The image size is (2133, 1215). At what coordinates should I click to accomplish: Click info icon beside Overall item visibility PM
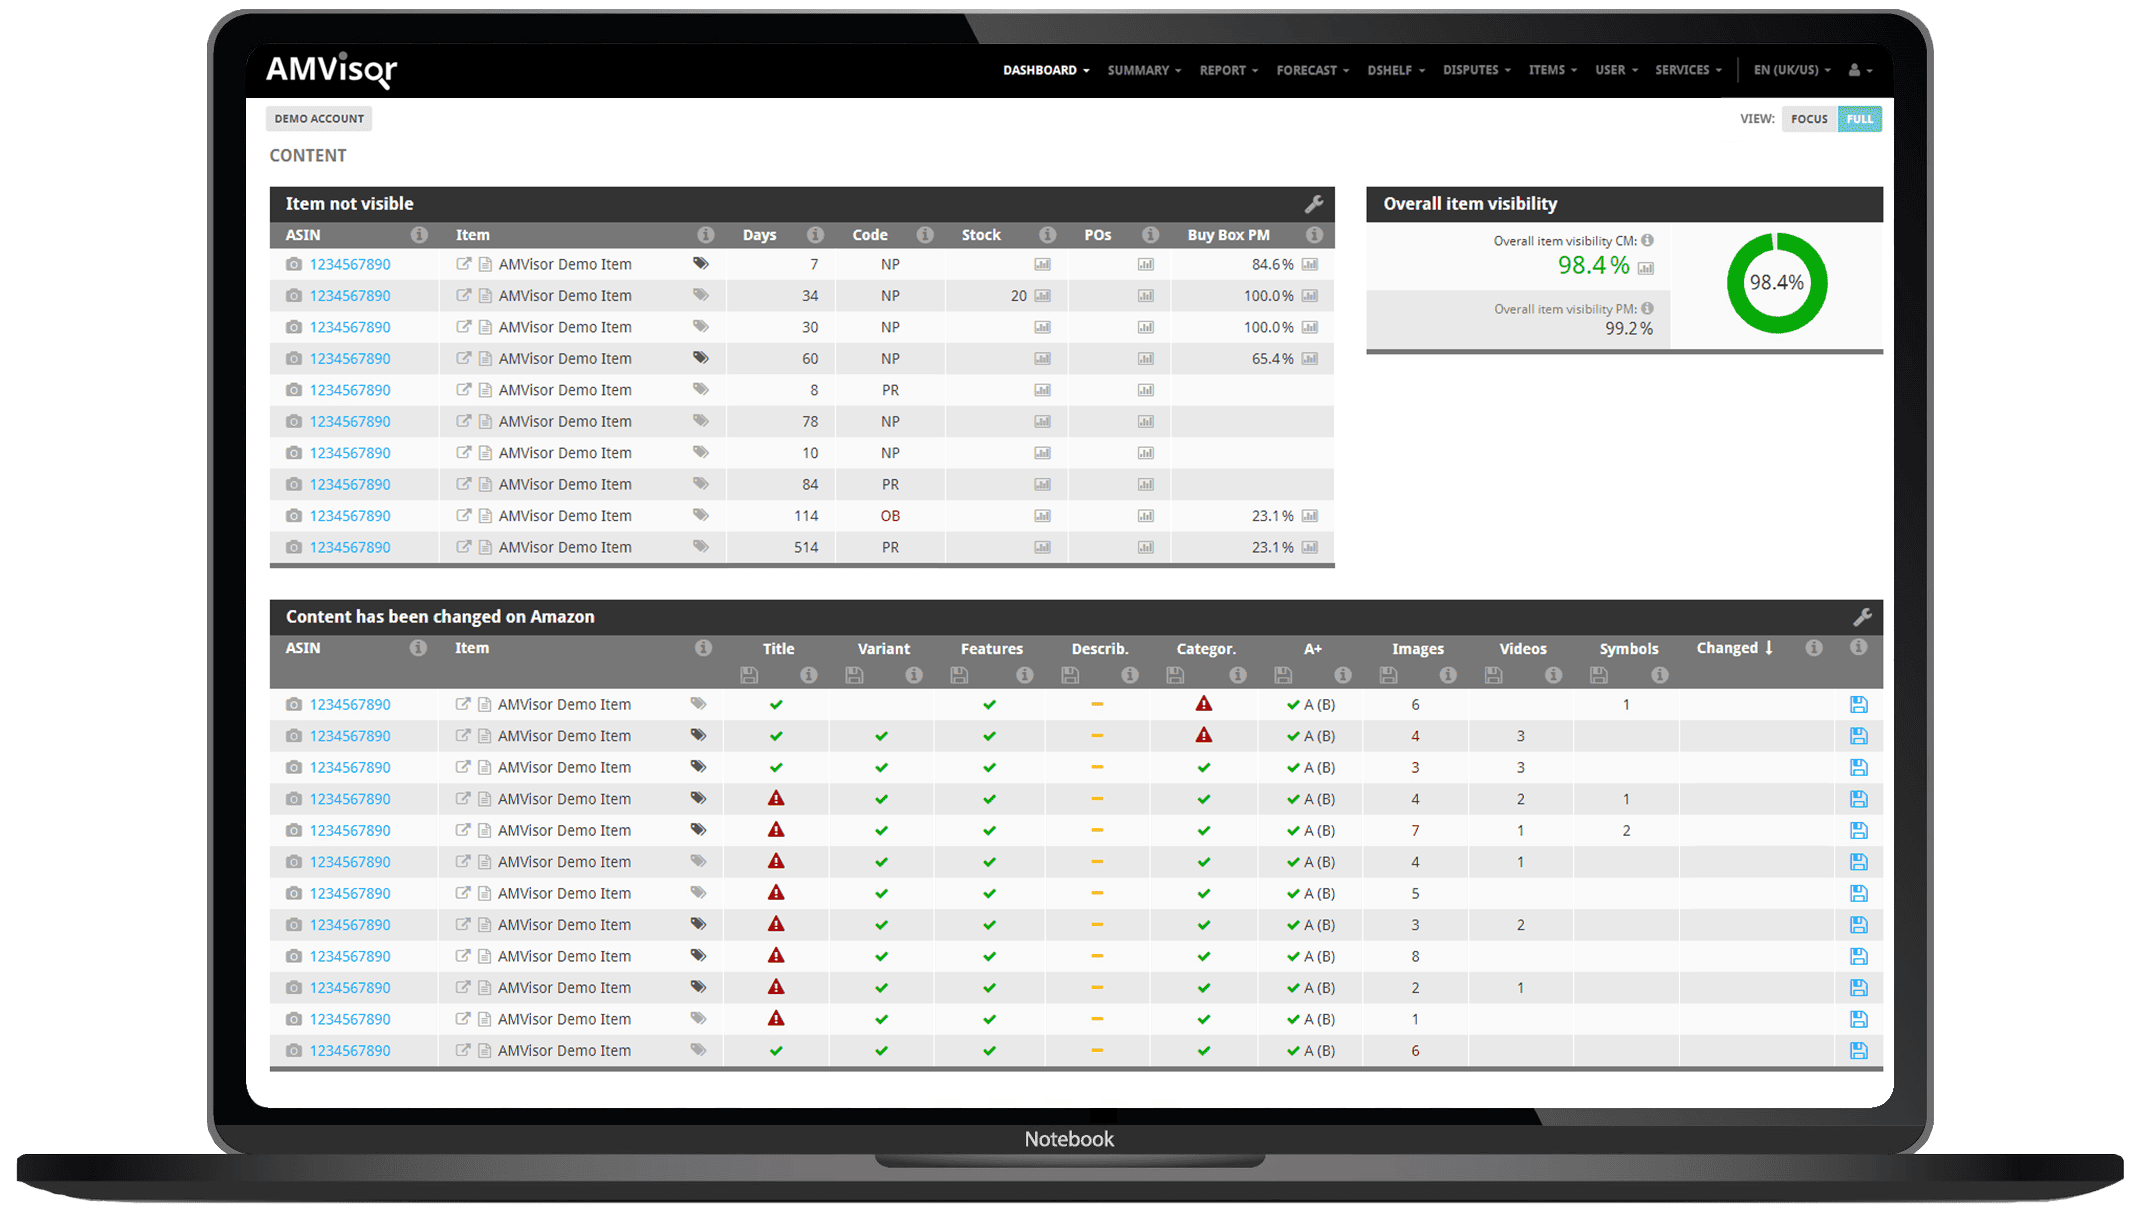click(x=1647, y=309)
